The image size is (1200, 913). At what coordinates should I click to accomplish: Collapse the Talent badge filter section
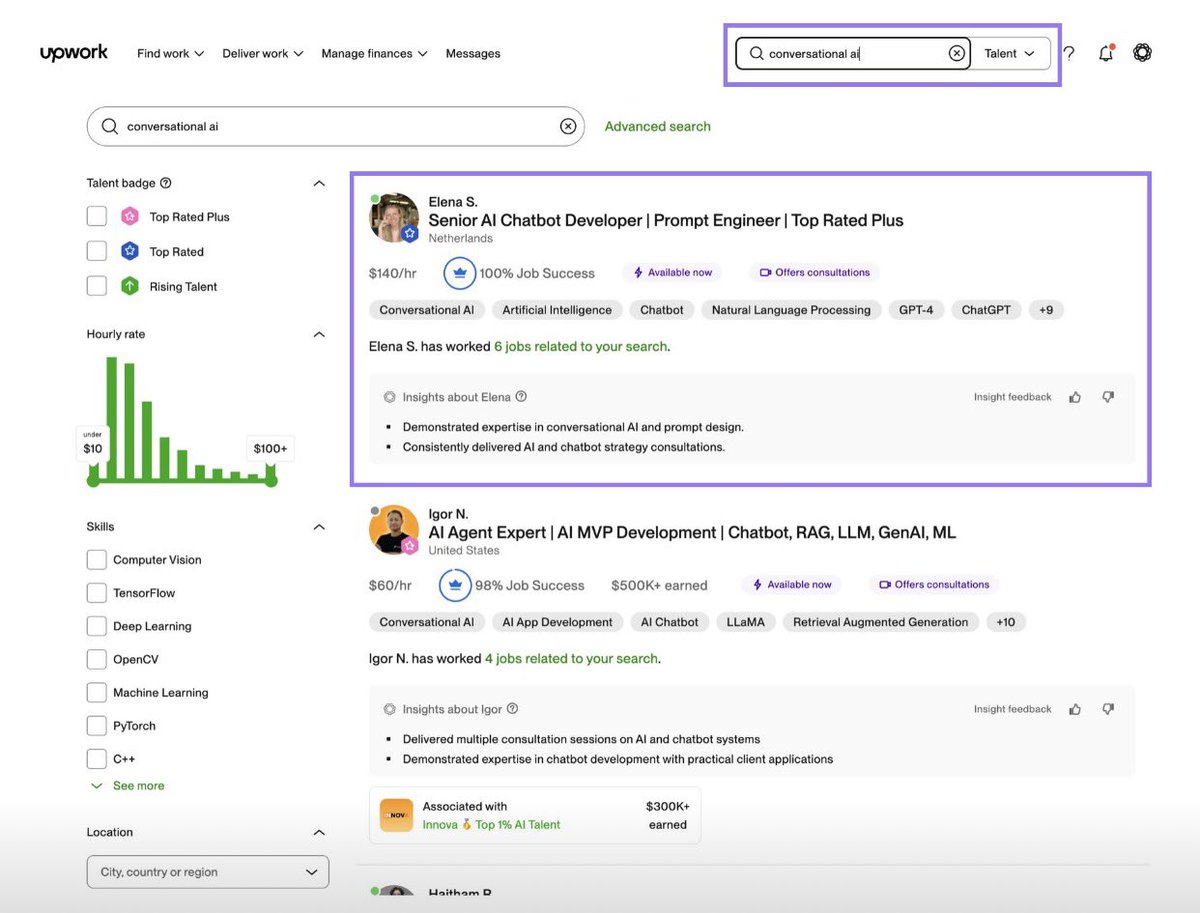point(319,183)
